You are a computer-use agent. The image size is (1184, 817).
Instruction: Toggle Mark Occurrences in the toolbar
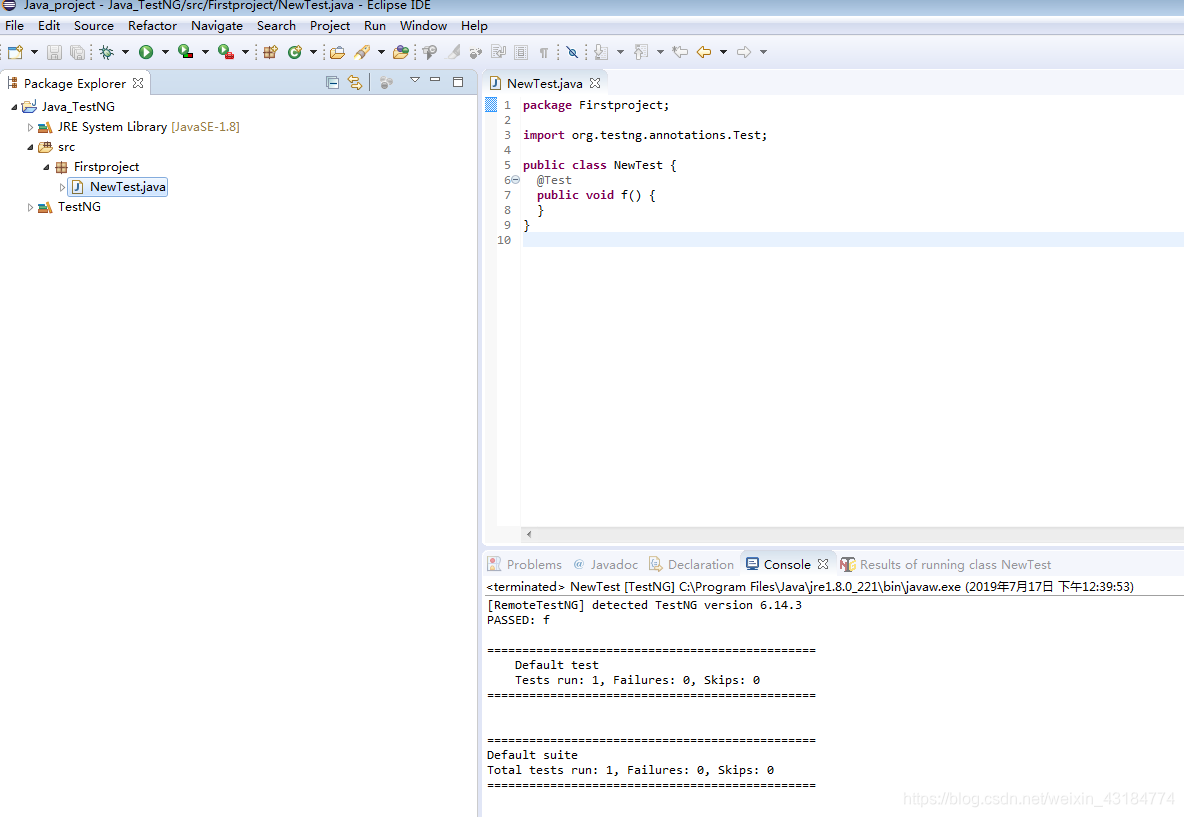coord(452,52)
